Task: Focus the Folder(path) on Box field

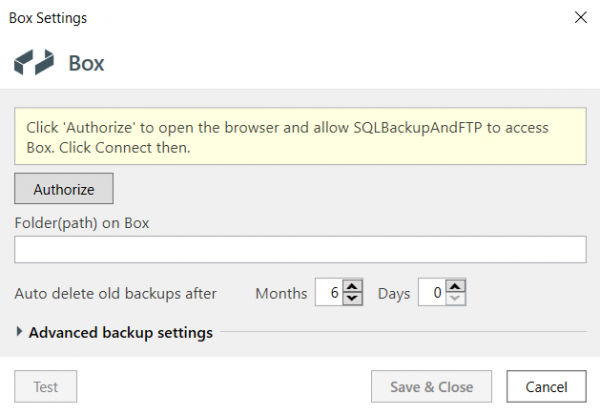Action: pos(300,249)
